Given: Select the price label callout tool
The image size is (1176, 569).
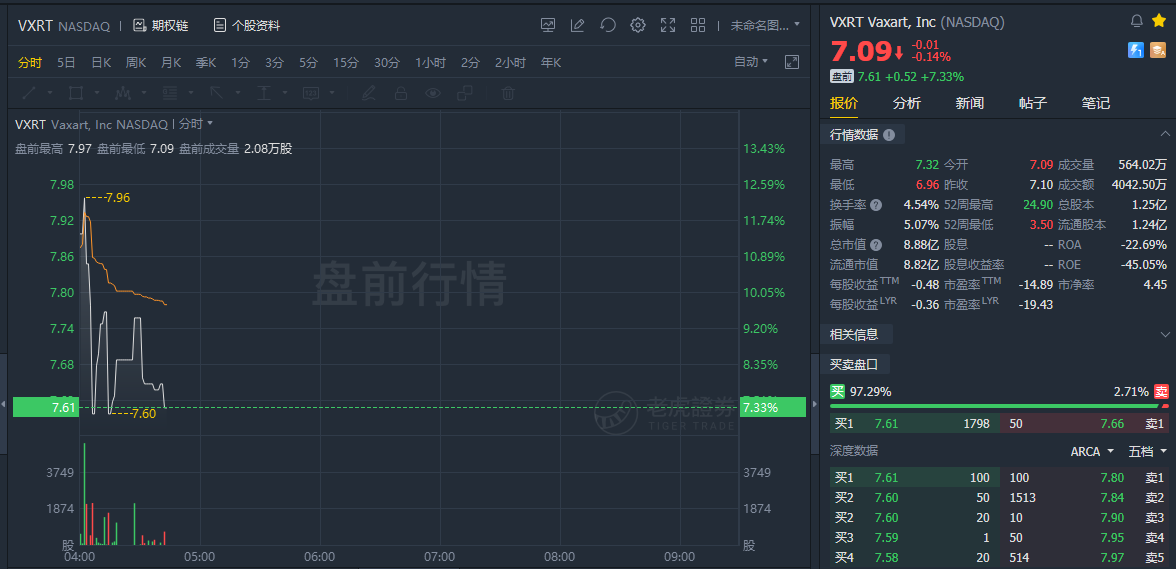Looking at the screenshot, I should (x=310, y=94).
